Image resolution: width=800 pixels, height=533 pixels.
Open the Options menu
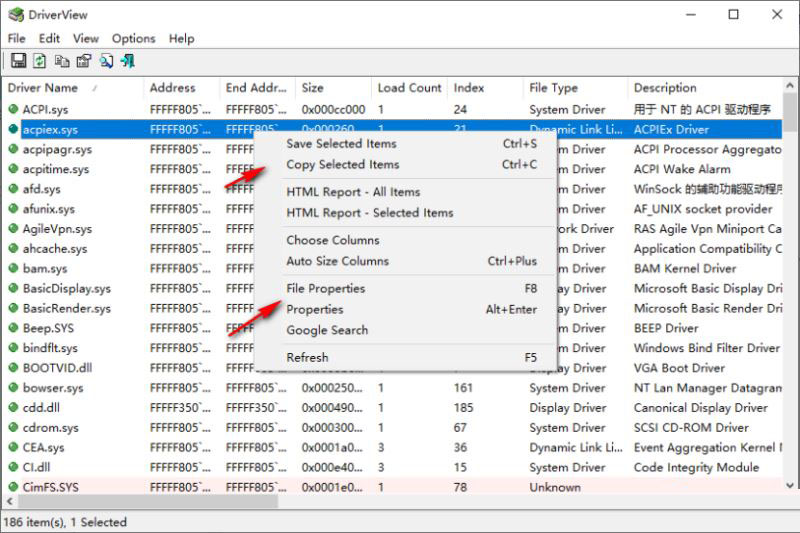pos(133,39)
